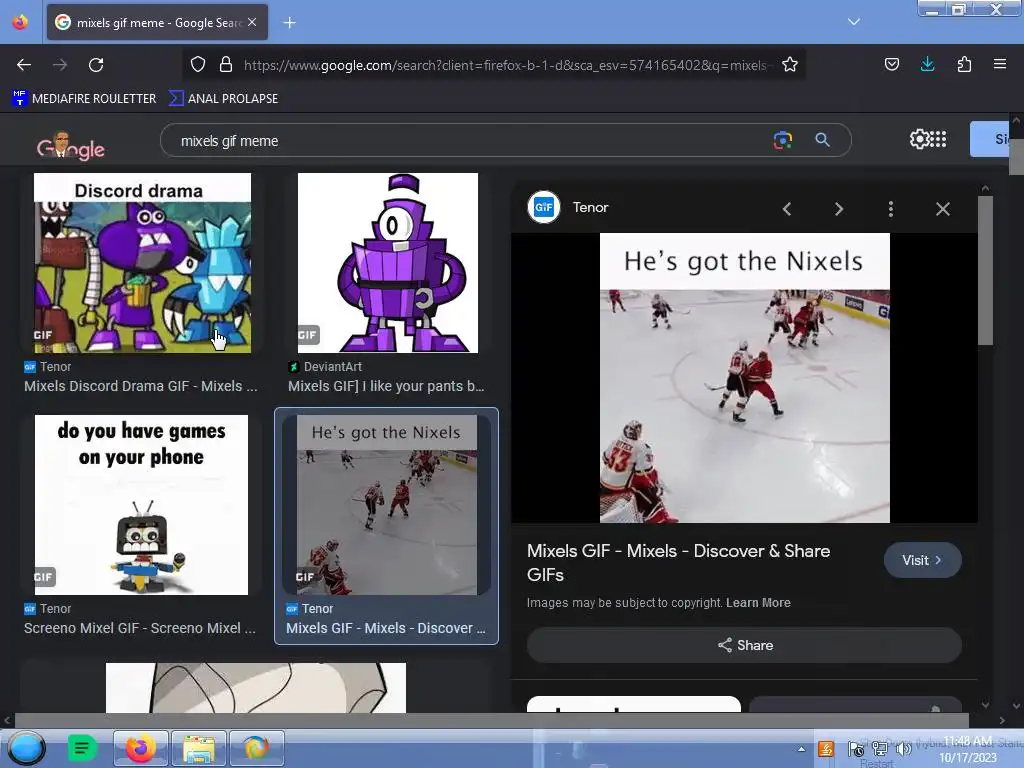
Task: Open 'Mixels Discord Drama GIF' result title
Action: pyautogui.click(x=141, y=386)
